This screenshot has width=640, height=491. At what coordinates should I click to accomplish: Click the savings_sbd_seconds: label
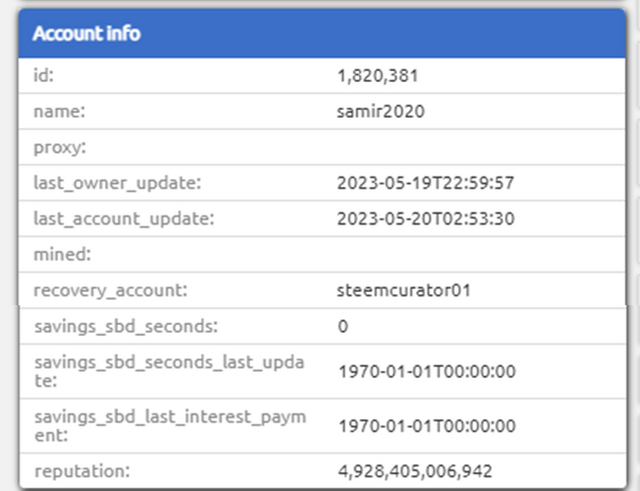[x=126, y=326]
